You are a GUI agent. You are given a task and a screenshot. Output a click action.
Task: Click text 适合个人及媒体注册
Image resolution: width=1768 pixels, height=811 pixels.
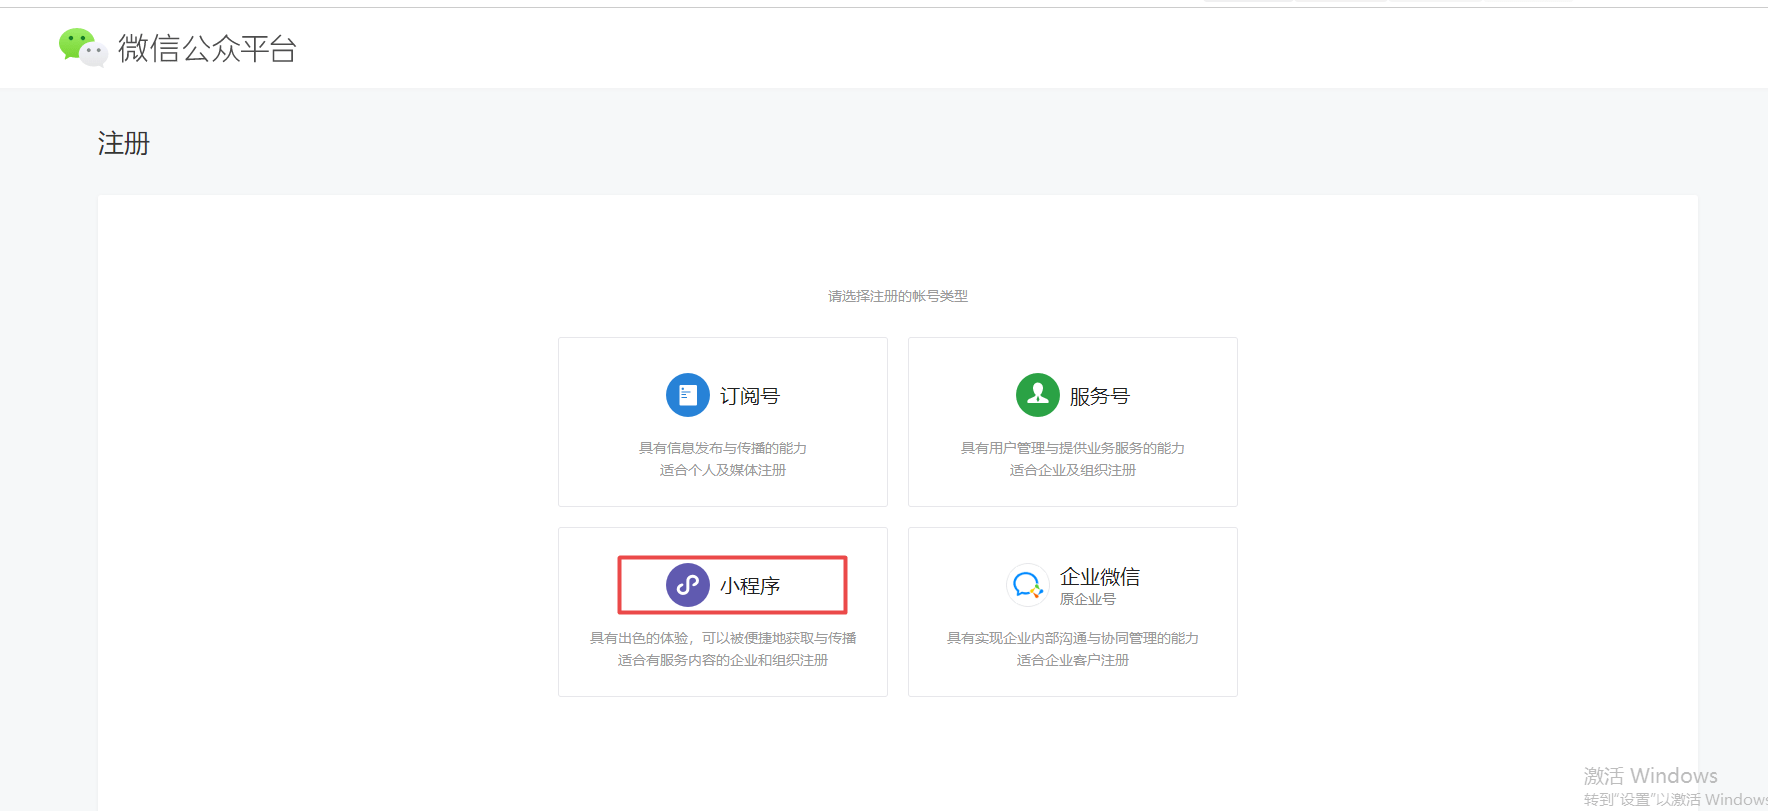pos(723,470)
